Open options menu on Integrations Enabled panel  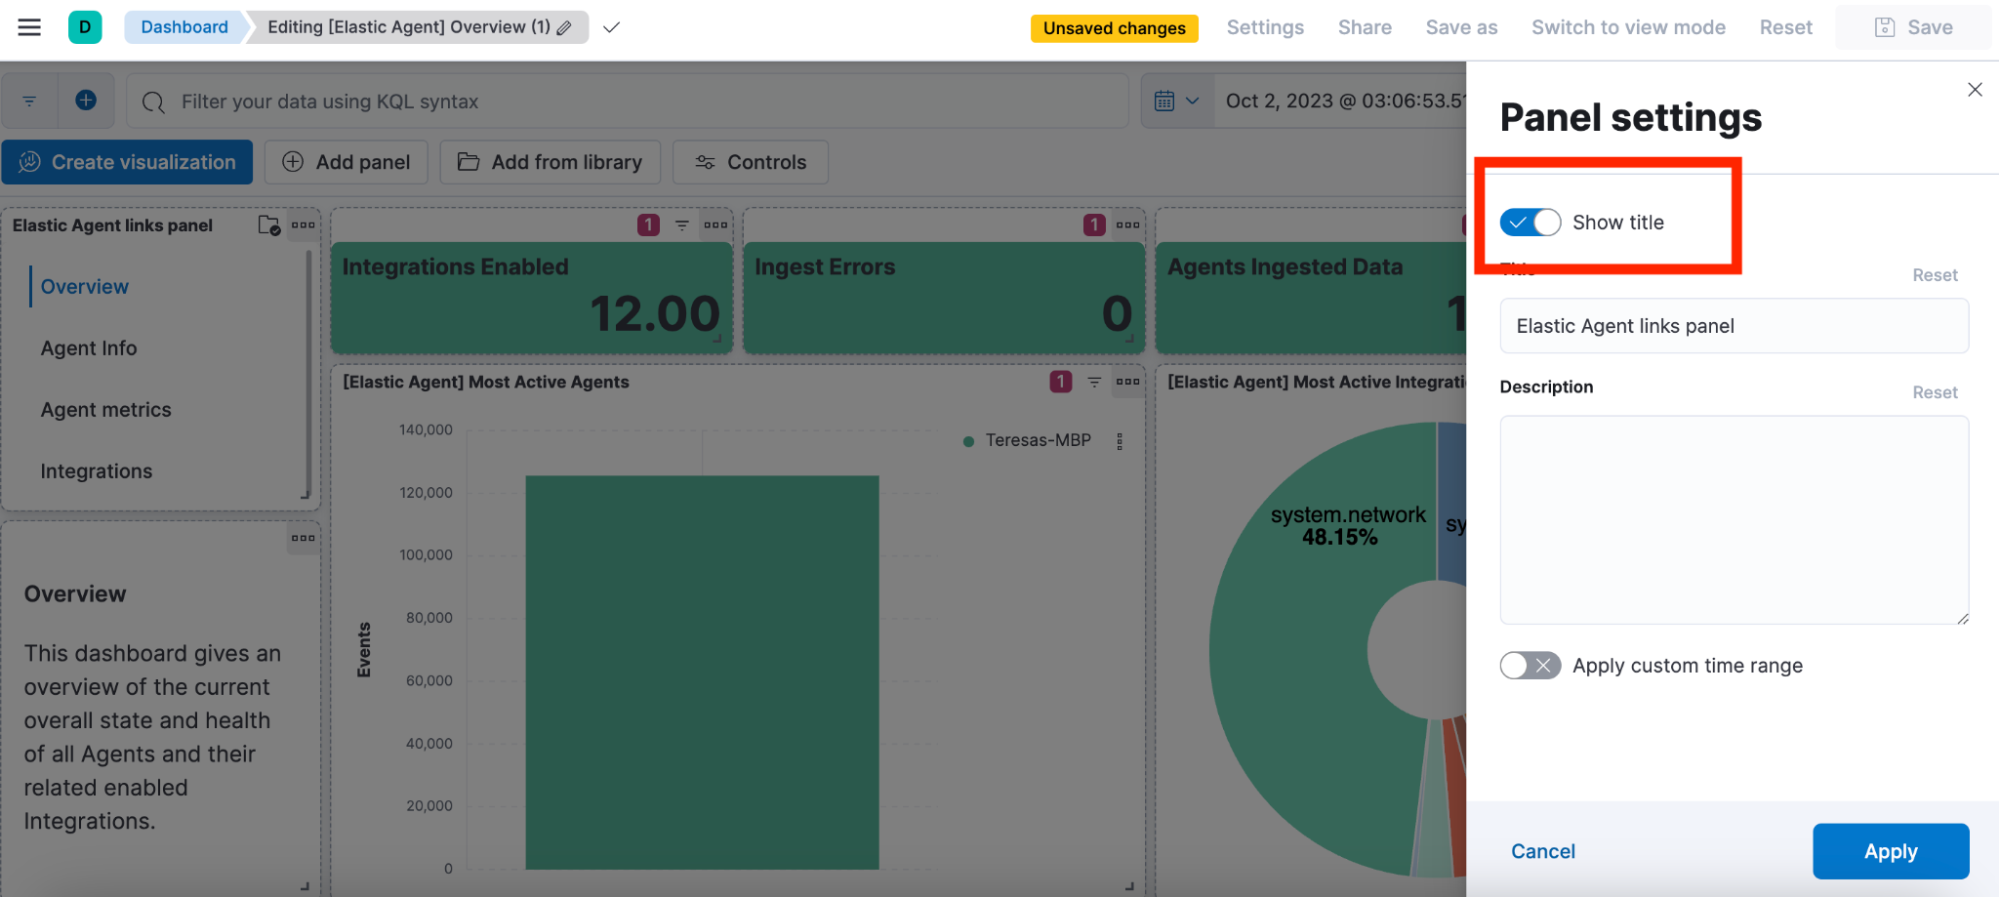pos(716,225)
